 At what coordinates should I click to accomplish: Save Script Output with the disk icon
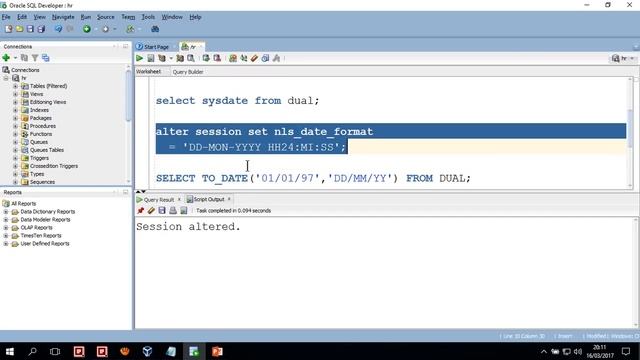(162, 211)
